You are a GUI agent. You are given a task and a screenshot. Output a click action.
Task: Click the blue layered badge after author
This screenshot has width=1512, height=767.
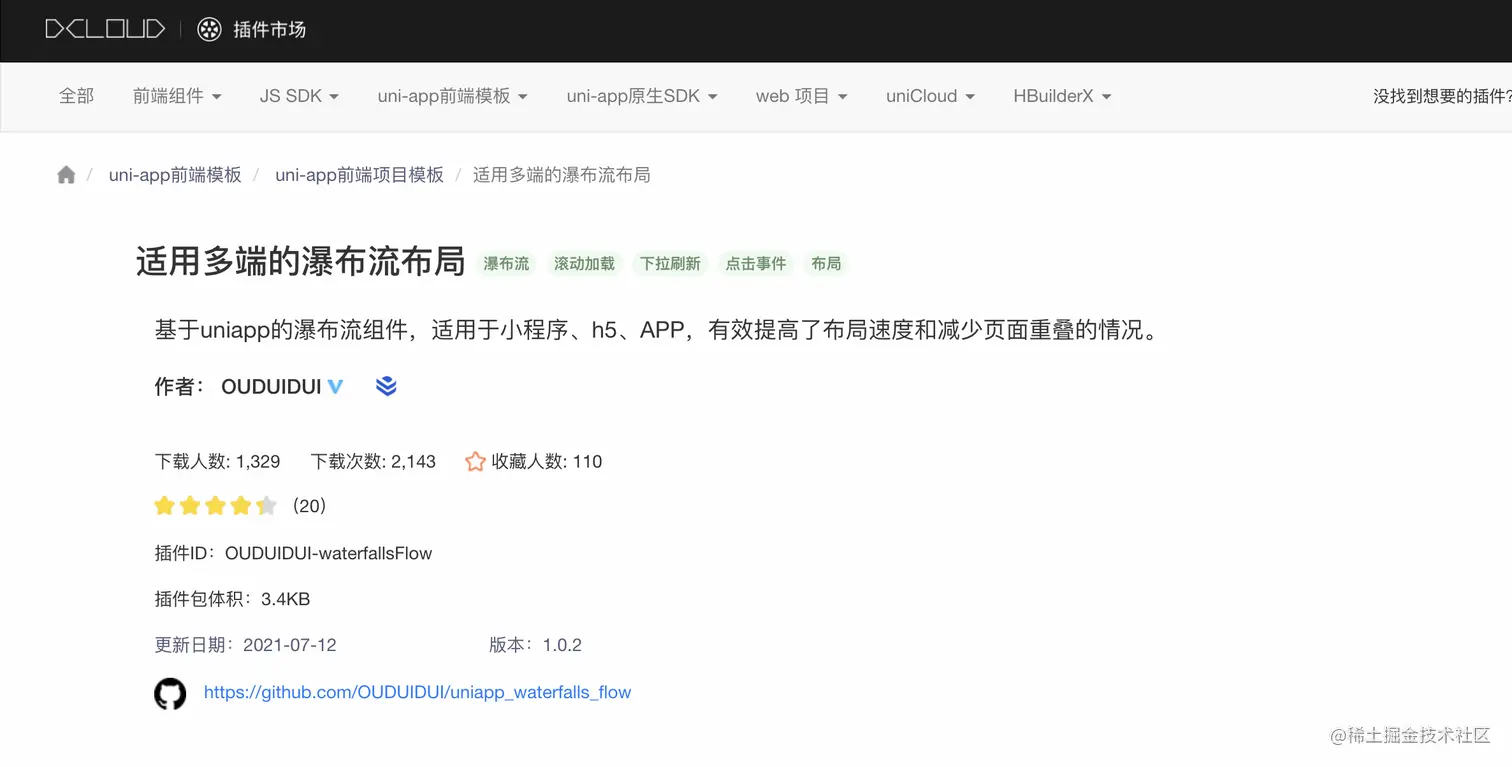click(x=386, y=386)
